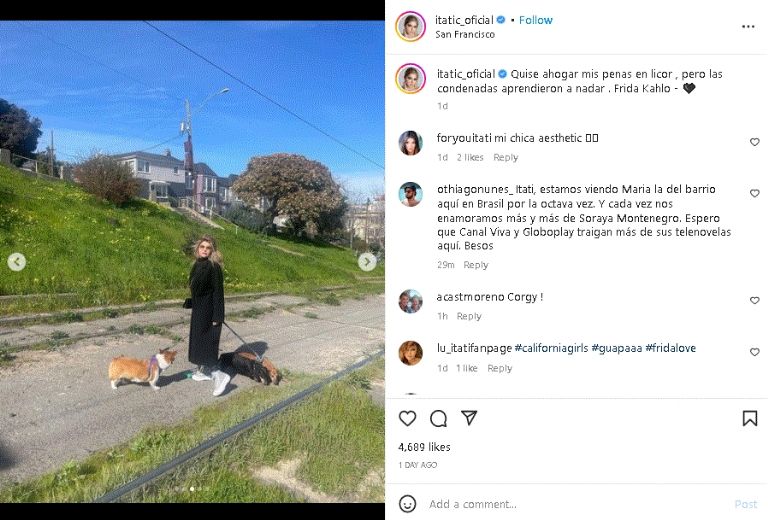Like lu_itatifanpage's hashtag comment
Viewport: 768px width, 520px height.
(754, 352)
